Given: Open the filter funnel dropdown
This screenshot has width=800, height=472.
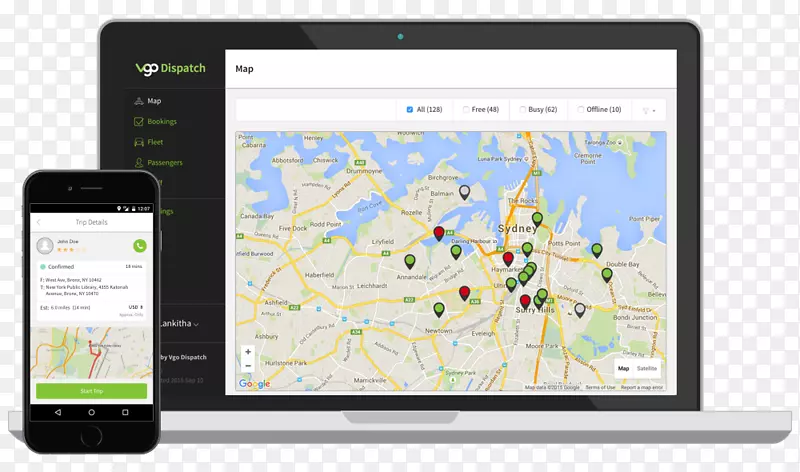Looking at the screenshot, I should point(648,110).
